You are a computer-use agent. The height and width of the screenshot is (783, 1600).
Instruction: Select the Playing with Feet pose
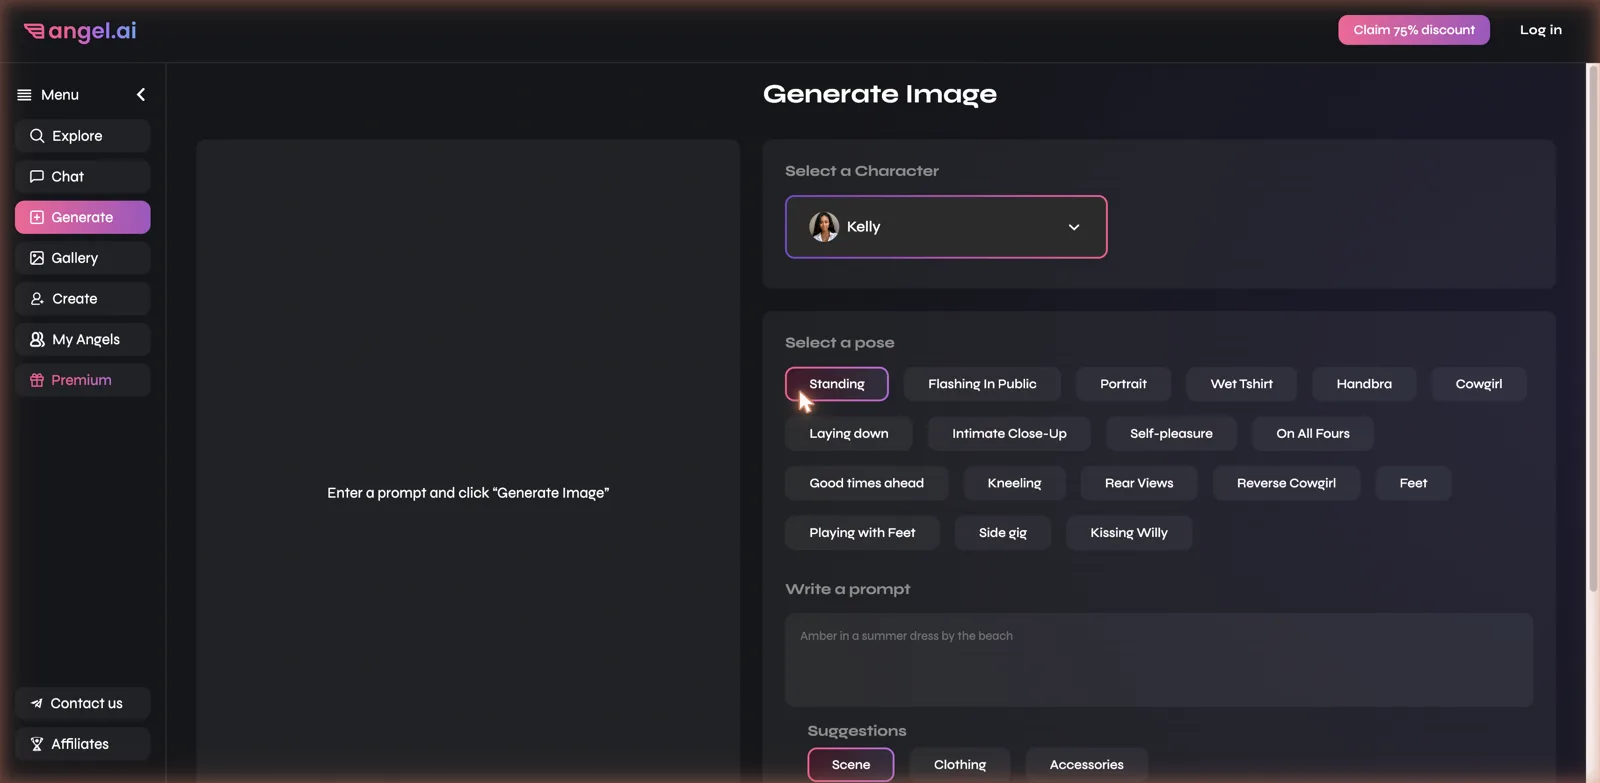pyautogui.click(x=862, y=533)
